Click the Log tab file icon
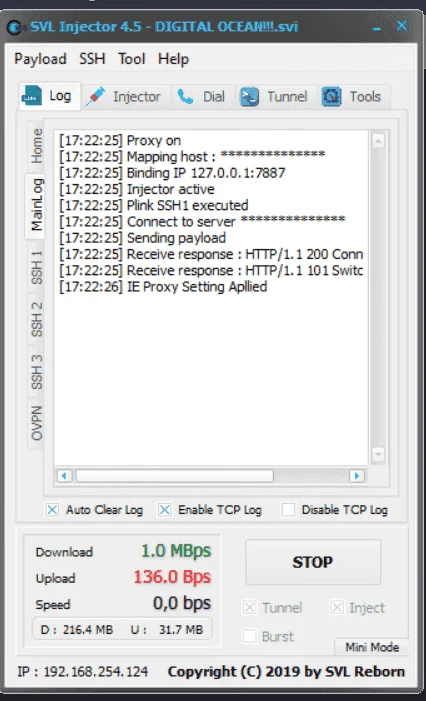The width and height of the screenshot is (426, 701). pos(32,95)
